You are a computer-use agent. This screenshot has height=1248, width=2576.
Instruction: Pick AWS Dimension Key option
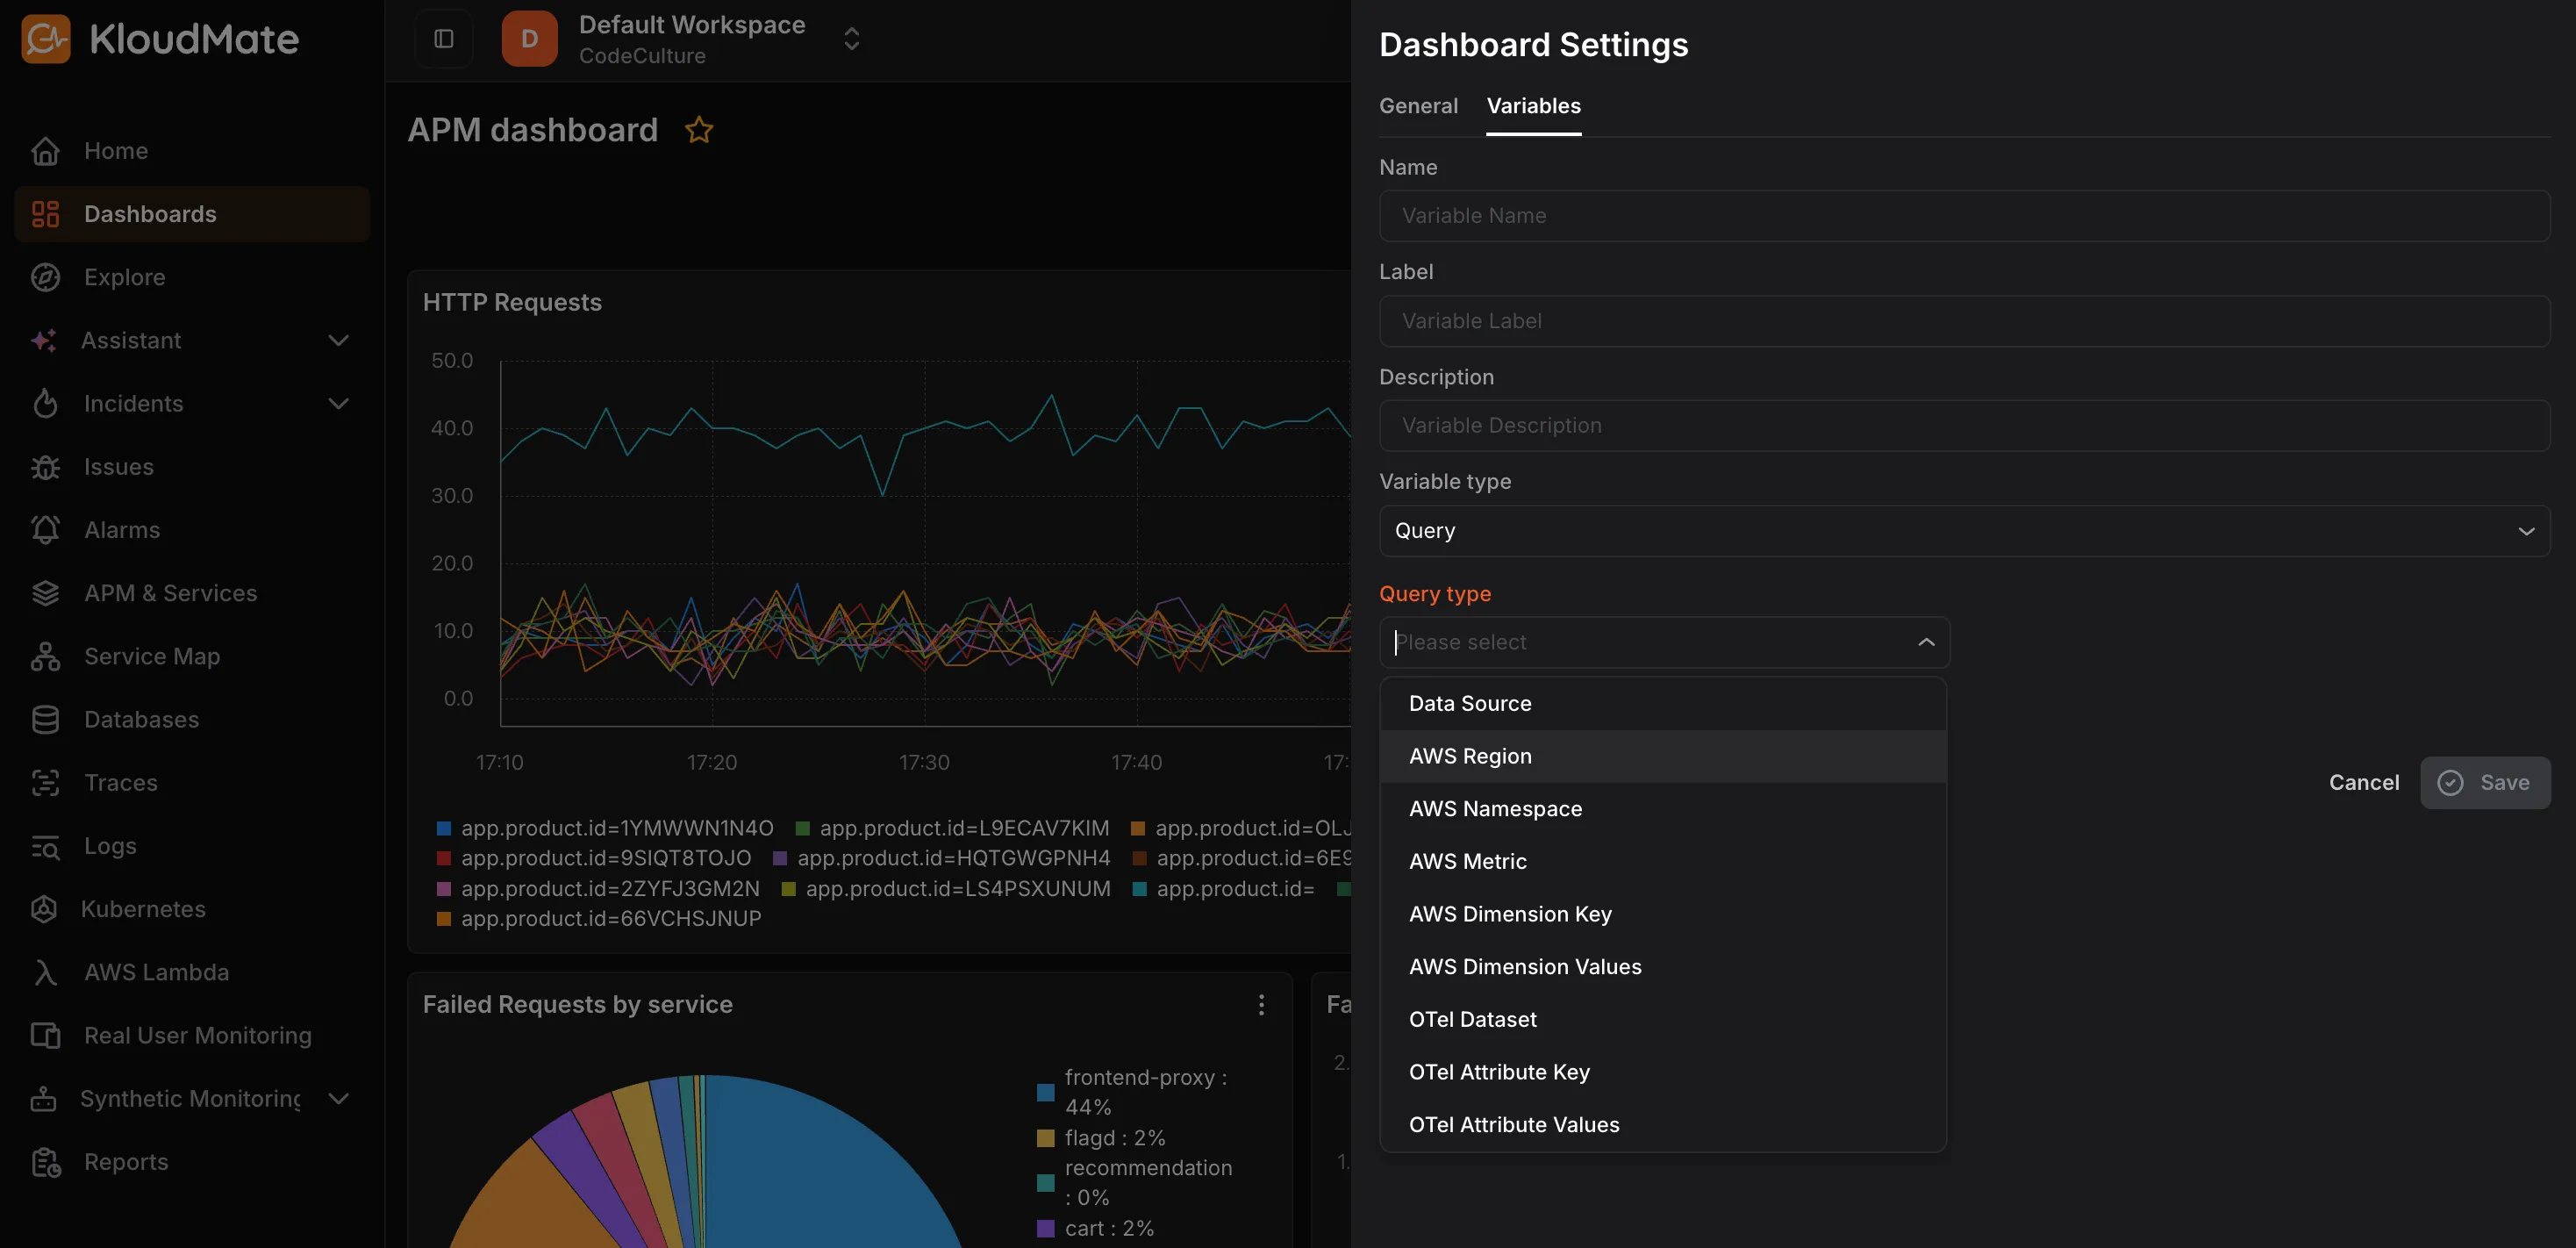coord(1663,914)
